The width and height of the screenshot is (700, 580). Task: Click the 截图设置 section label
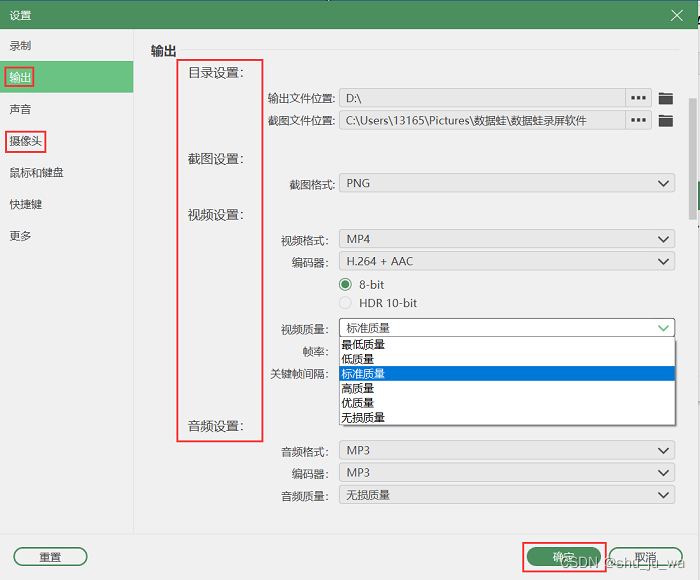[216, 159]
